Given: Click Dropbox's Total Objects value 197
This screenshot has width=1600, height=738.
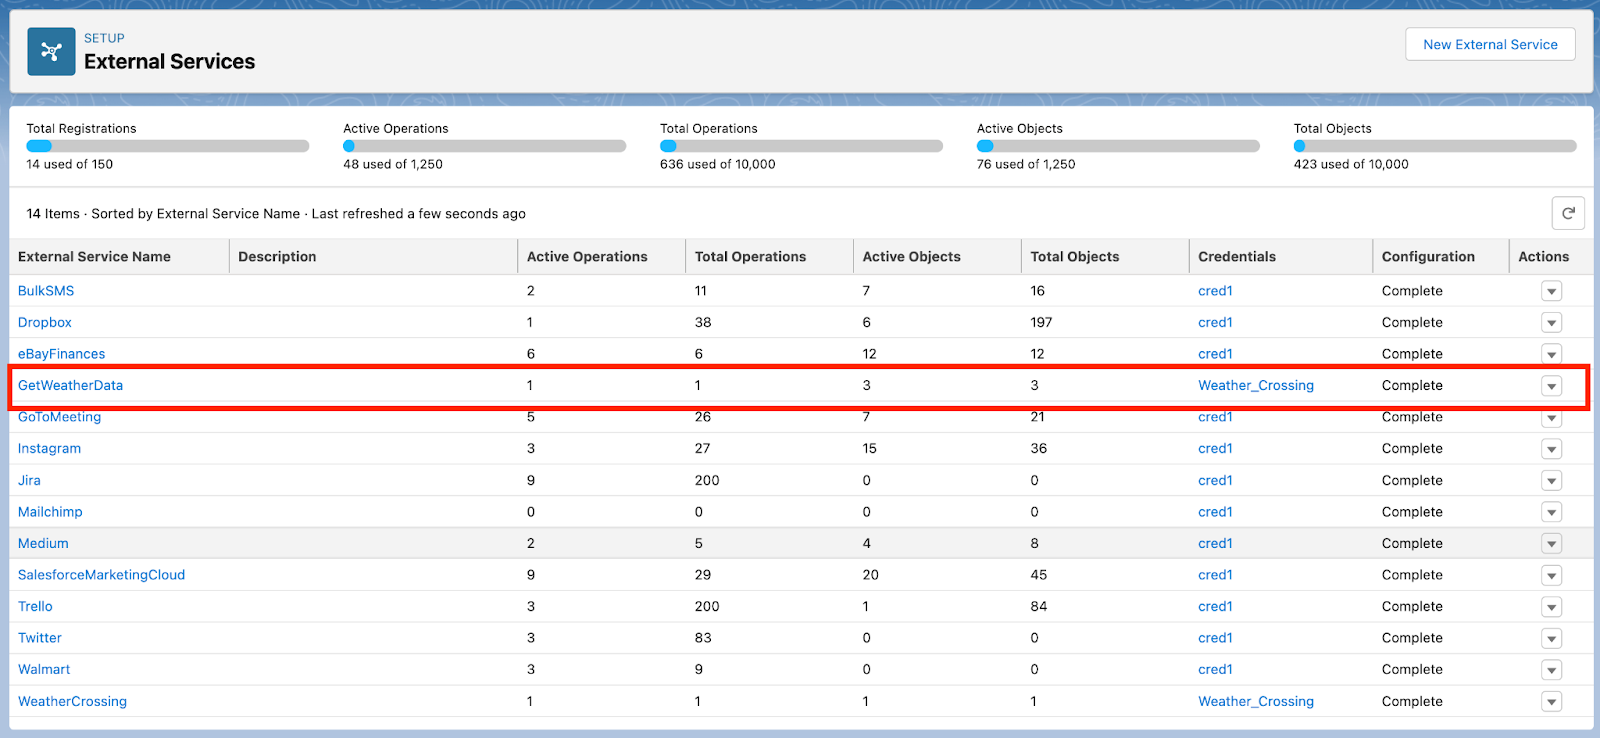Looking at the screenshot, I should click(1042, 322).
